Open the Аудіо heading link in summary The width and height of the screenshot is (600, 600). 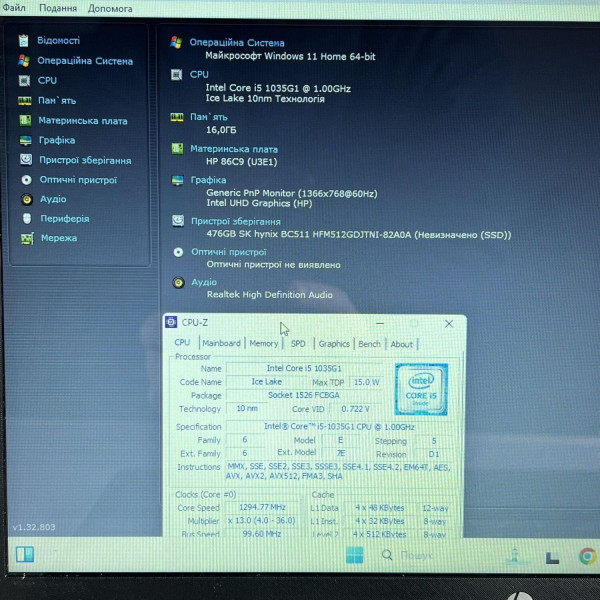coord(204,282)
